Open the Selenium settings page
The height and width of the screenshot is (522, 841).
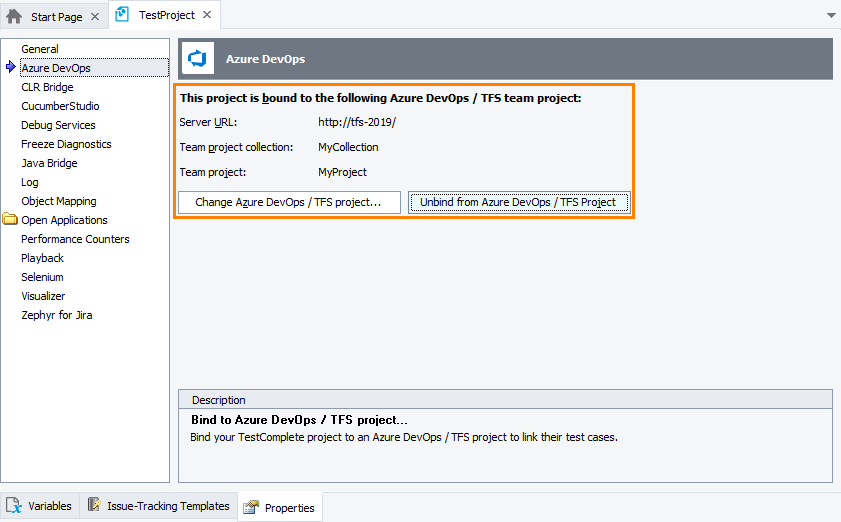pyautogui.click(x=42, y=277)
